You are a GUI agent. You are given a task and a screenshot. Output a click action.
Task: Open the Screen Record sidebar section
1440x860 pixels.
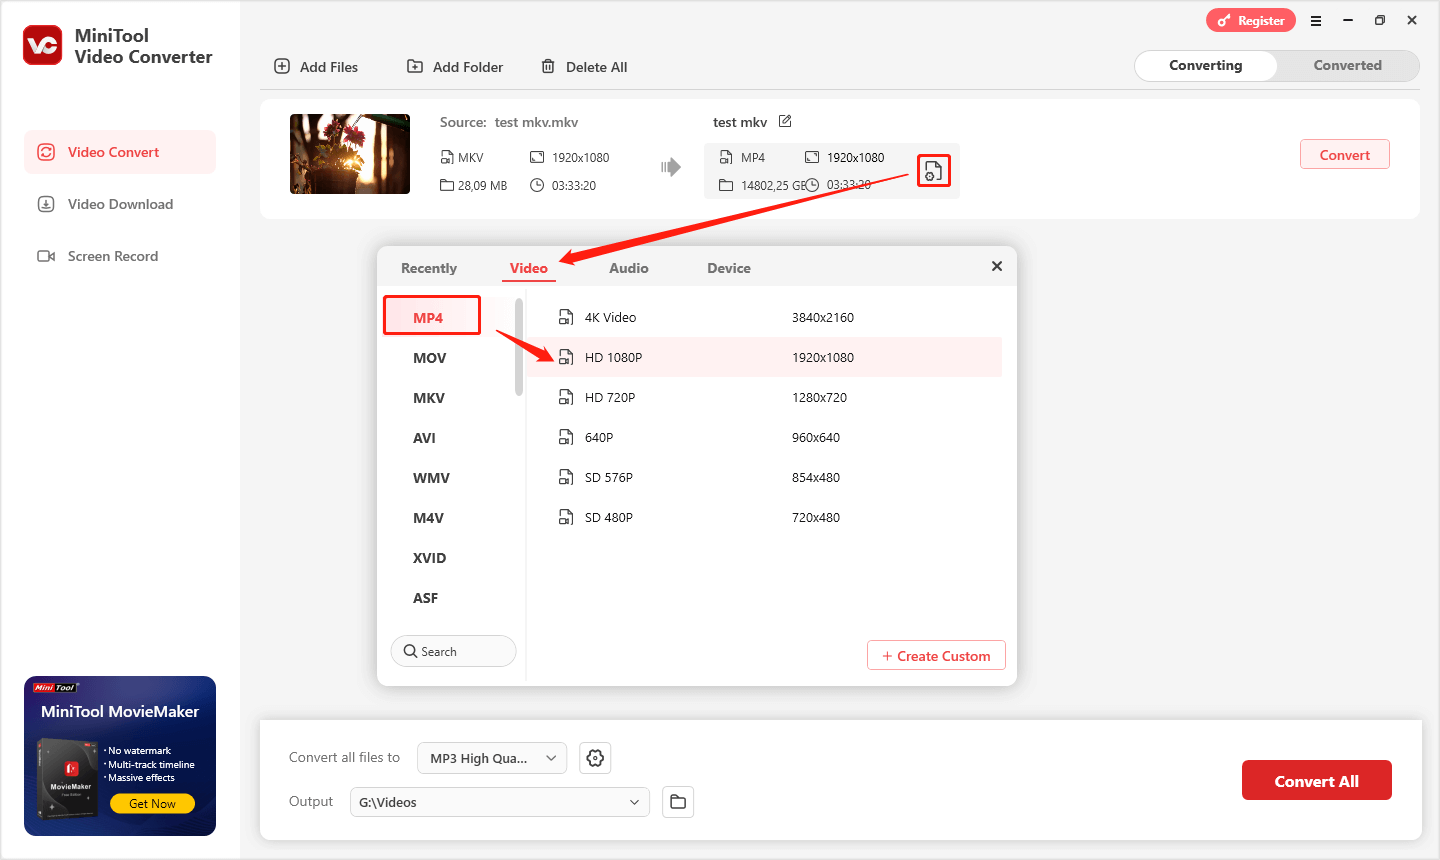tap(120, 256)
